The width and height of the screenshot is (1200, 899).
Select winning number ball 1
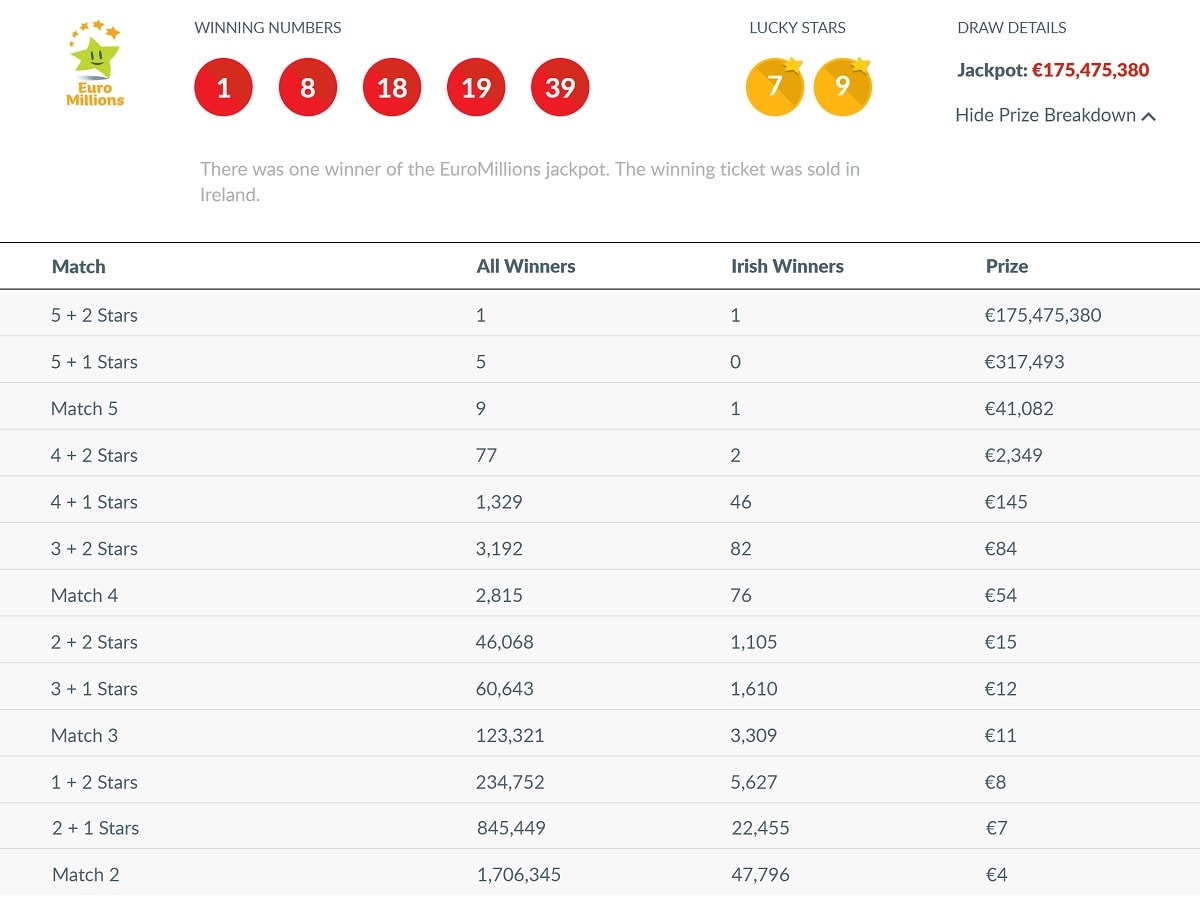pyautogui.click(x=223, y=88)
